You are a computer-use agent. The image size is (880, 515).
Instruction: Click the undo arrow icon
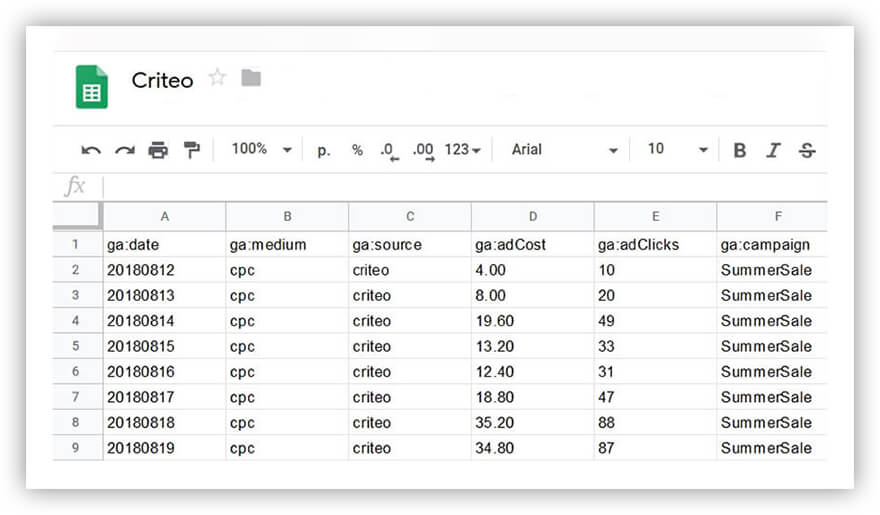pos(91,150)
